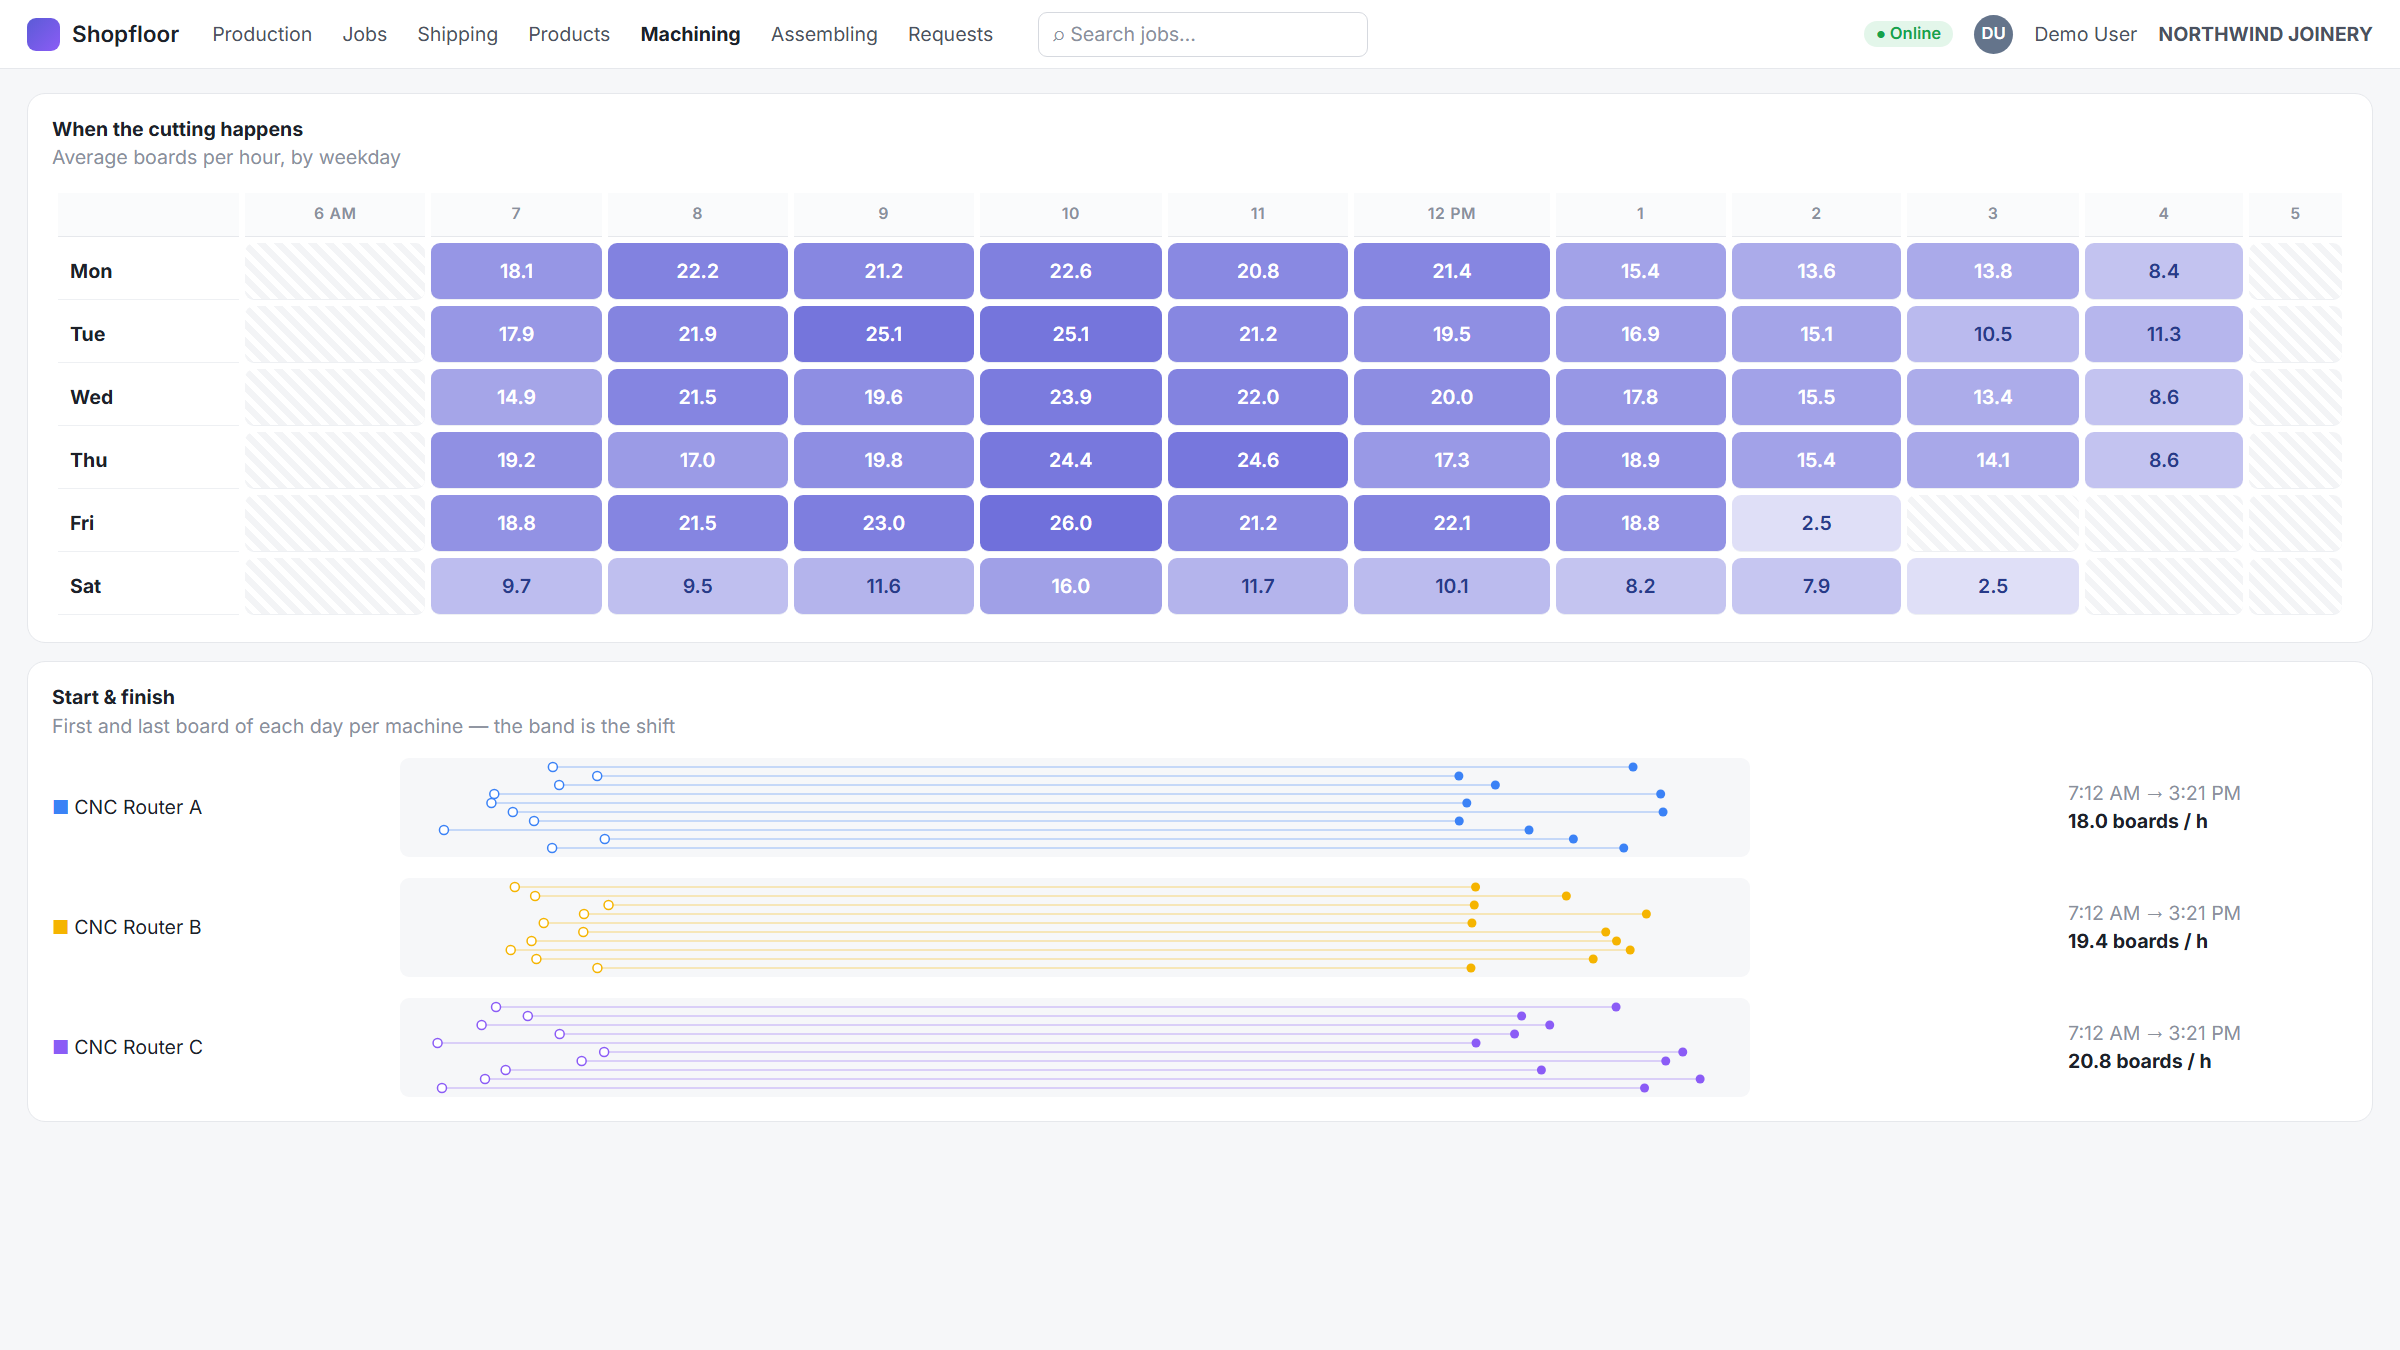This screenshot has height=1350, width=2400.
Task: Click the Tuesday 2 o'clock cell 15.1
Action: pos(1816,334)
